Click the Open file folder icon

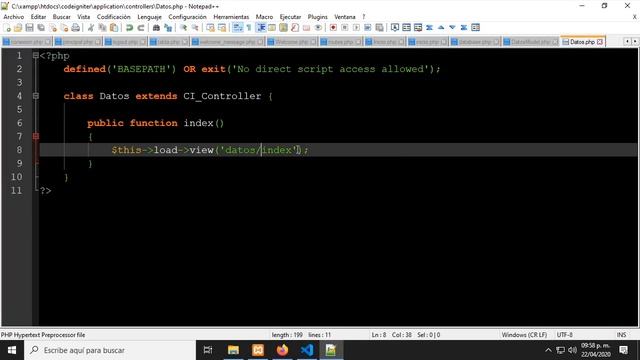click(x=18, y=28)
